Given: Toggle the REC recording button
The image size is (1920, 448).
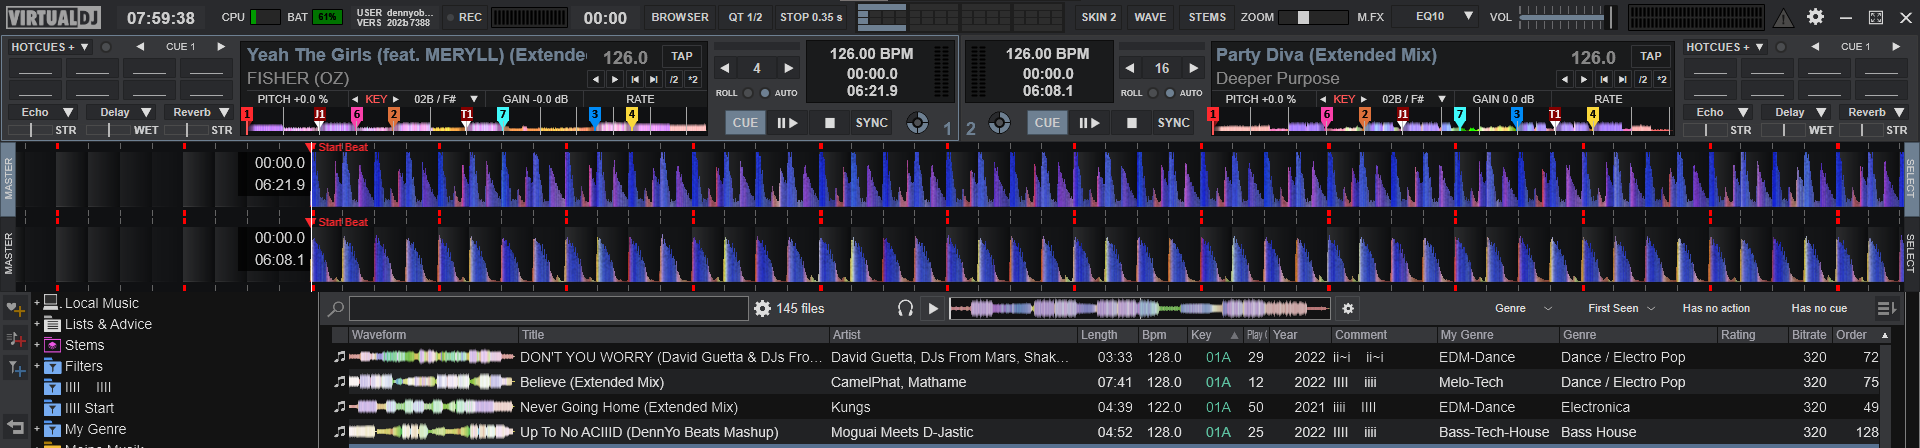Looking at the screenshot, I should pos(463,17).
